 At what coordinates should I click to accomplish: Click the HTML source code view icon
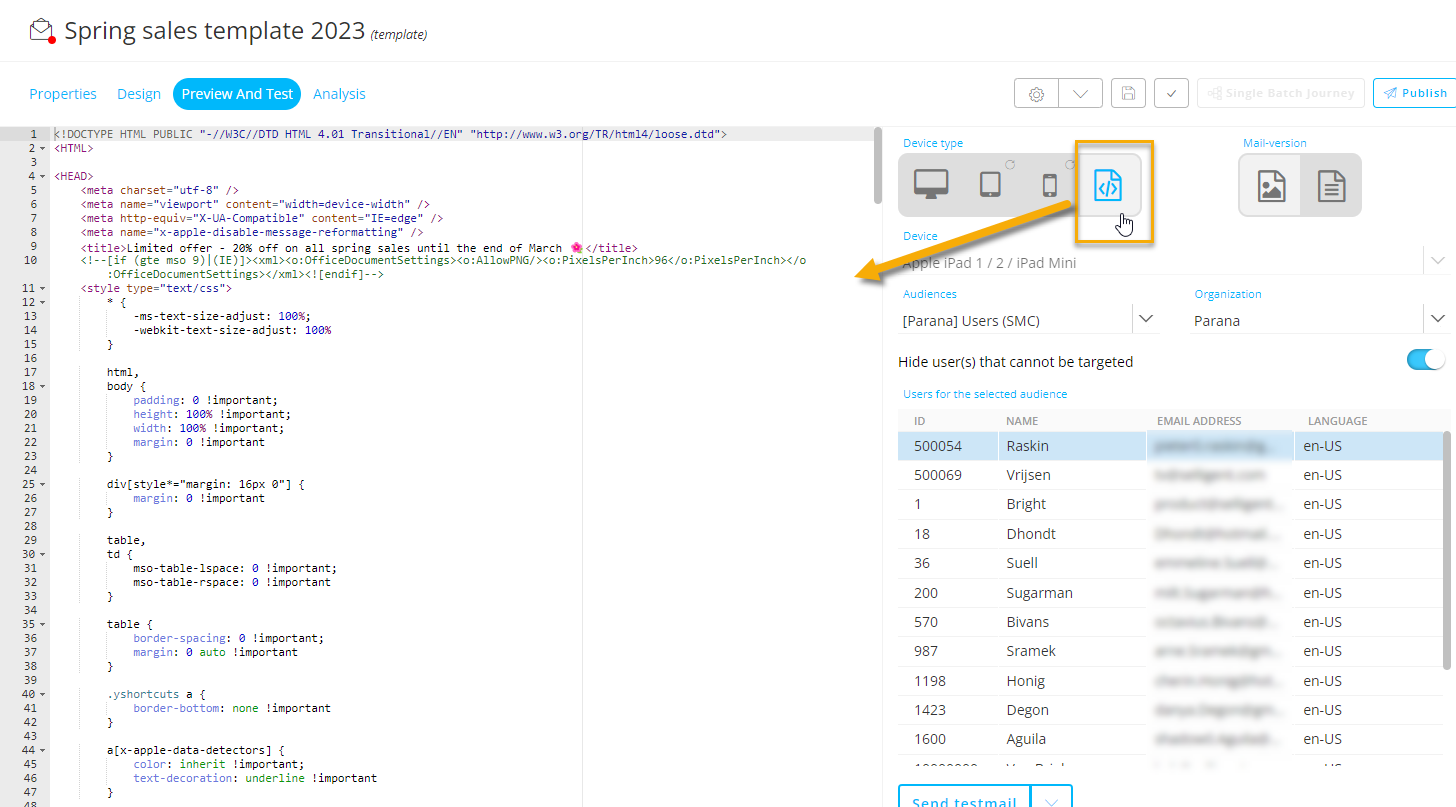[x=1108, y=185]
